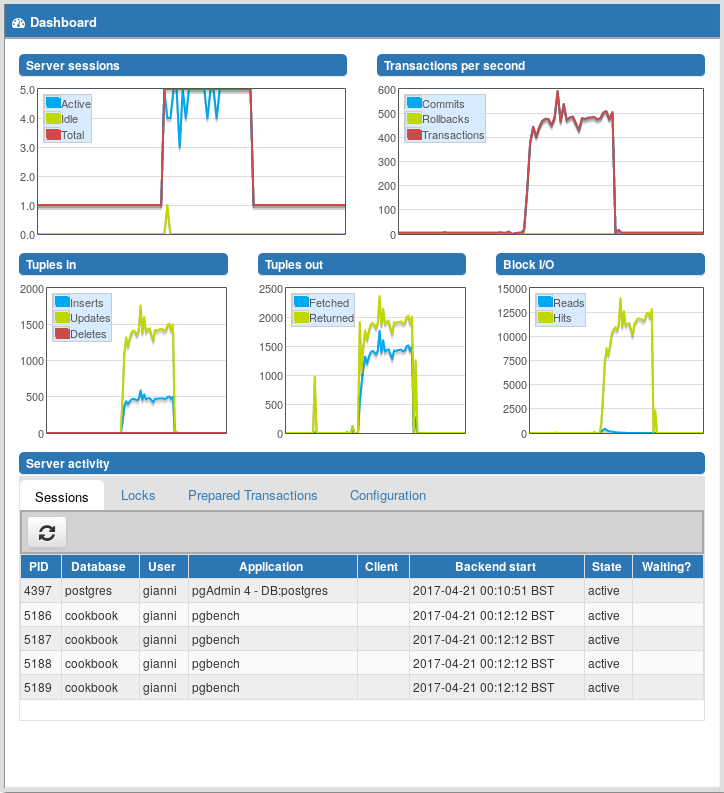Switch to the Locks tab
This screenshot has width=724, height=793.
tap(138, 496)
